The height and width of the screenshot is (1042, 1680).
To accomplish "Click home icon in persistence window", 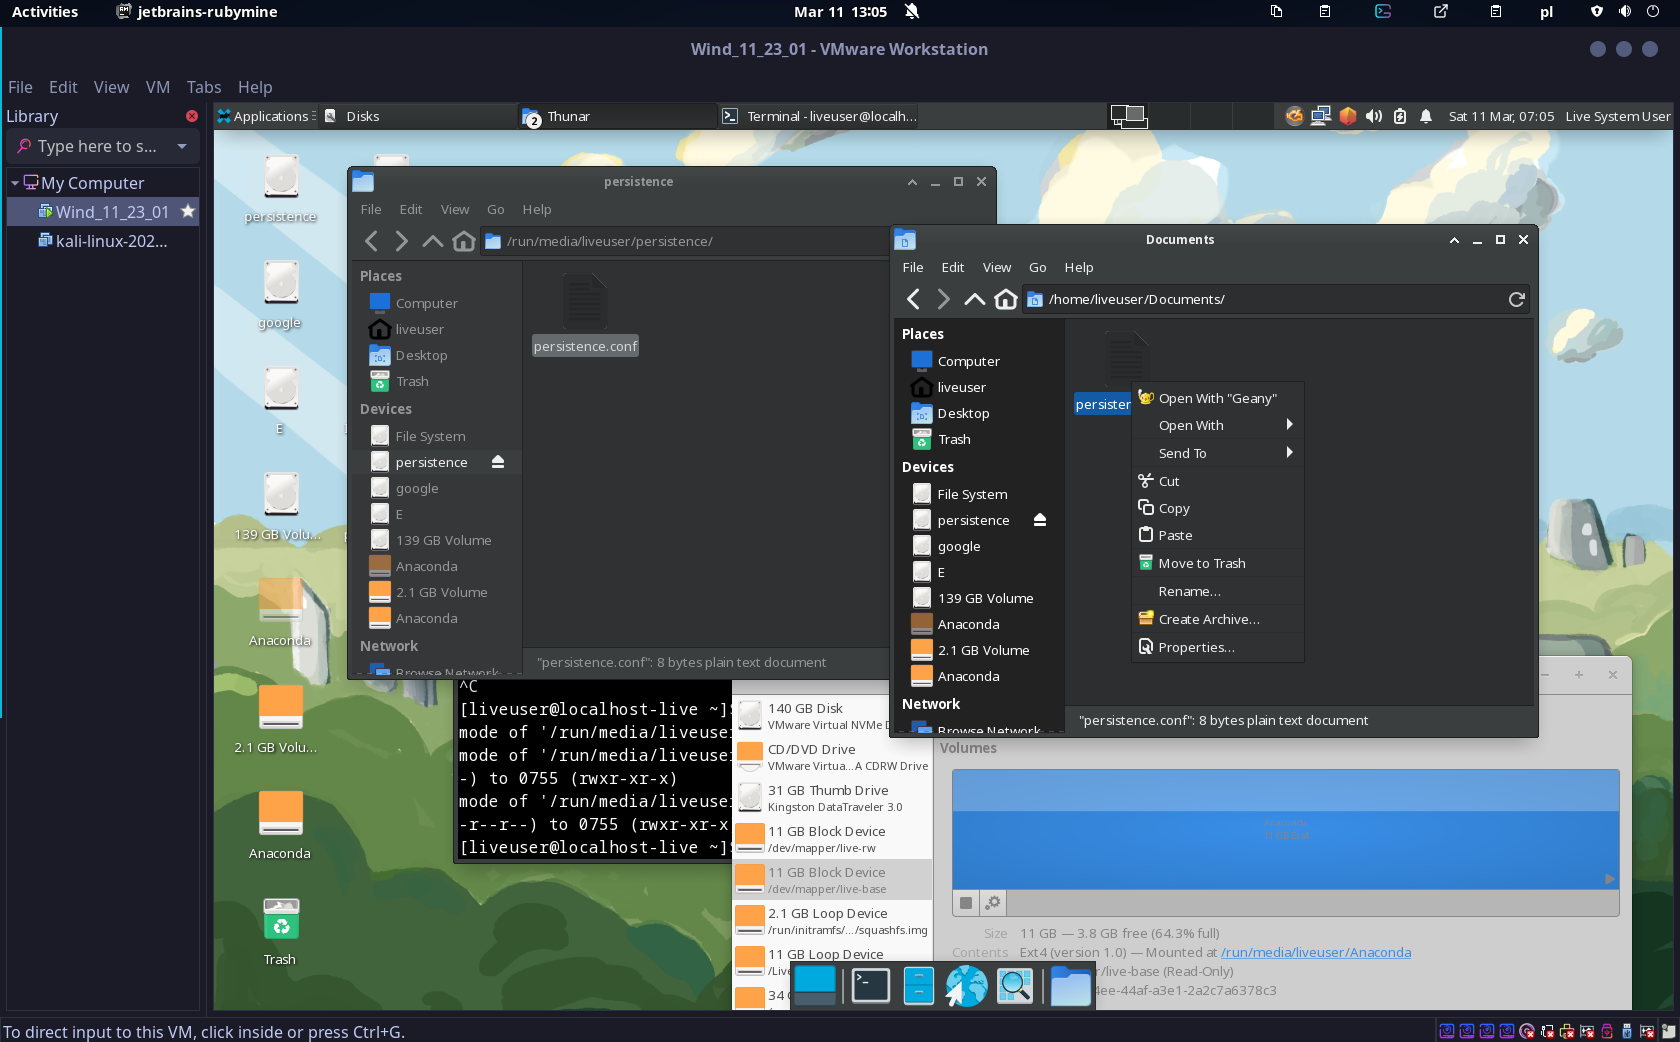I will coord(463,241).
